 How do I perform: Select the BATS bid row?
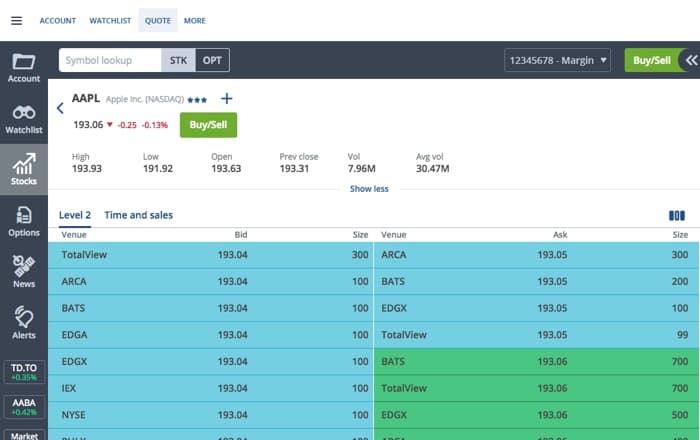click(210, 308)
